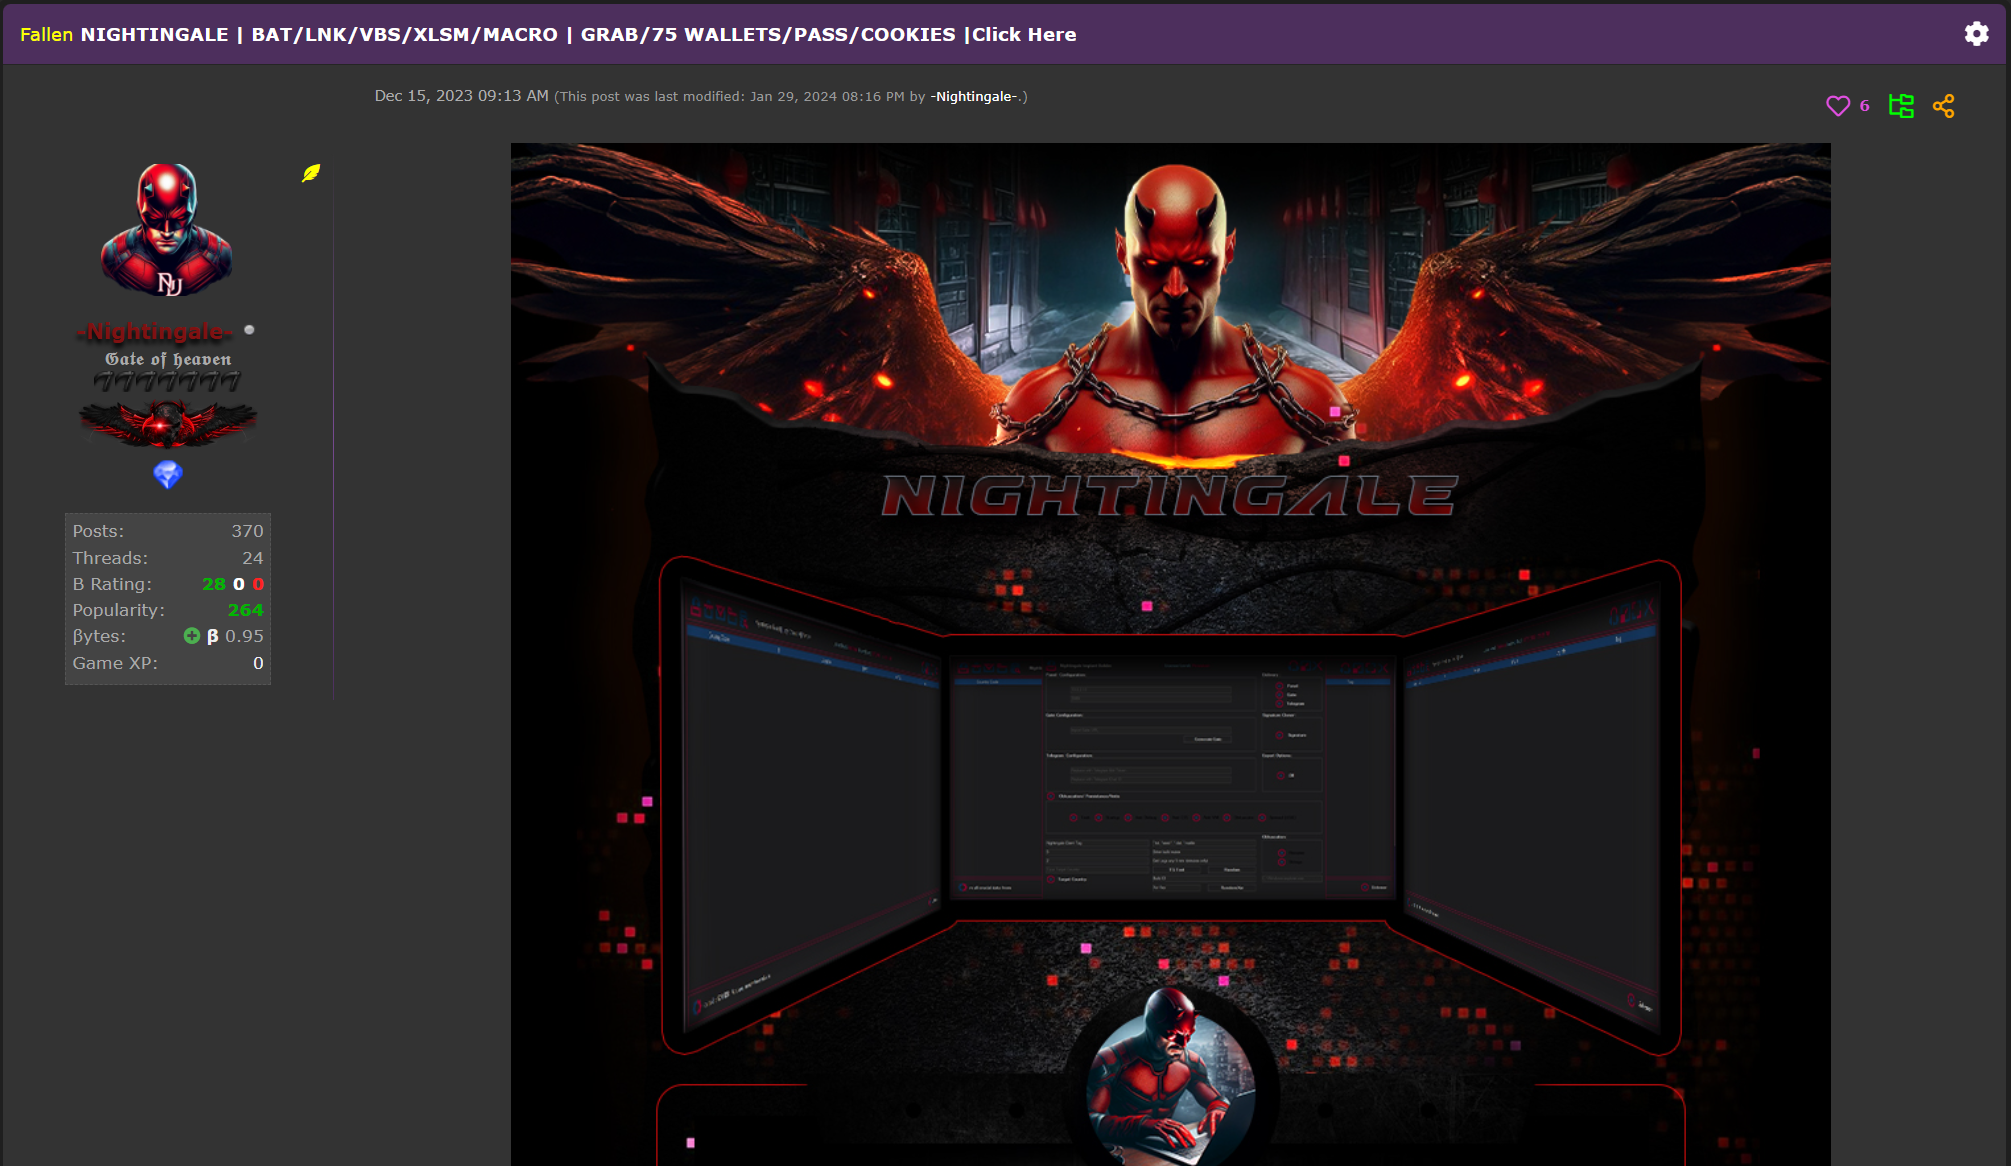The height and width of the screenshot is (1166, 2011).
Task: Click the Daredevil avatar image
Action: 167,230
